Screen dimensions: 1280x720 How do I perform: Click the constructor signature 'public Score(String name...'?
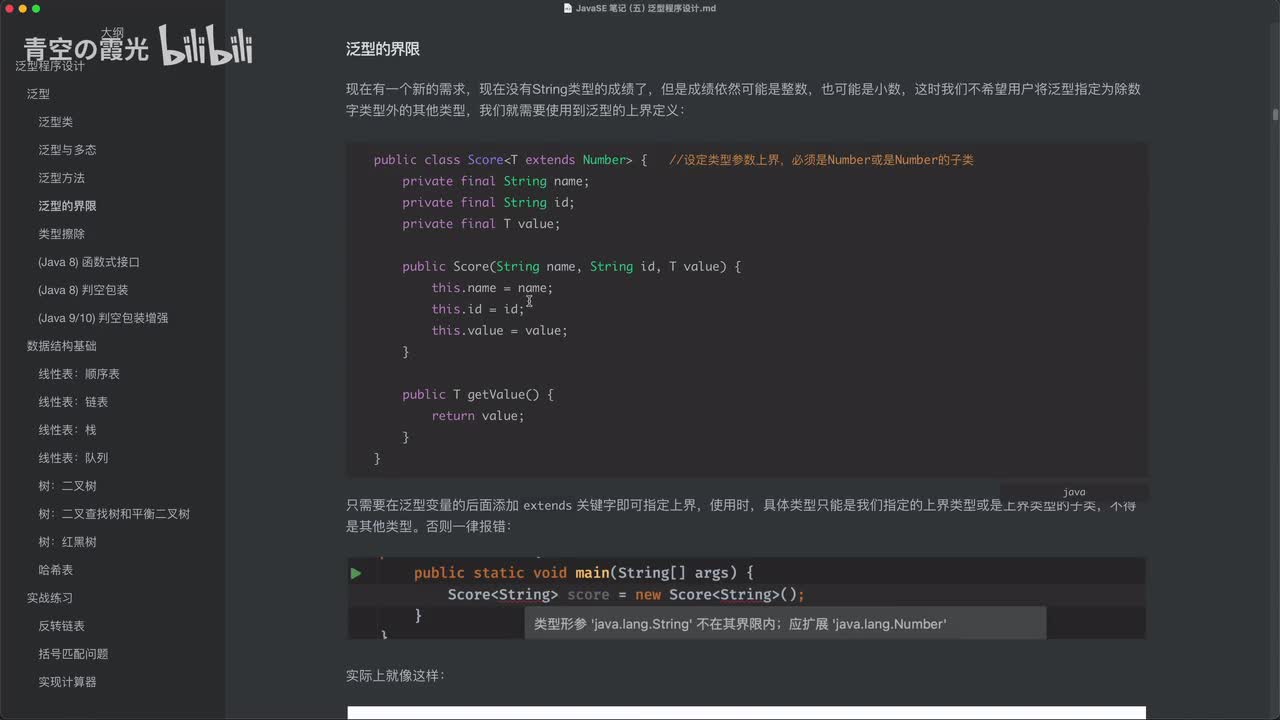point(571,267)
